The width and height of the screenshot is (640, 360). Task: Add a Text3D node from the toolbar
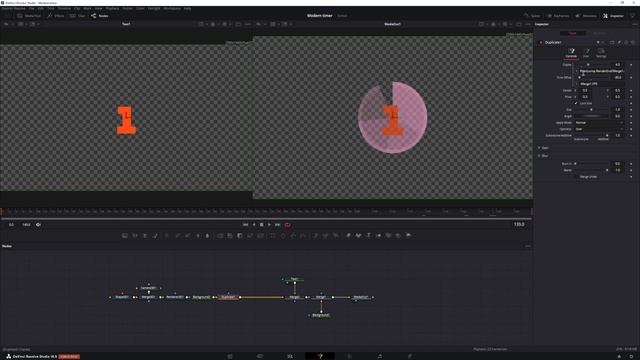click(368, 236)
